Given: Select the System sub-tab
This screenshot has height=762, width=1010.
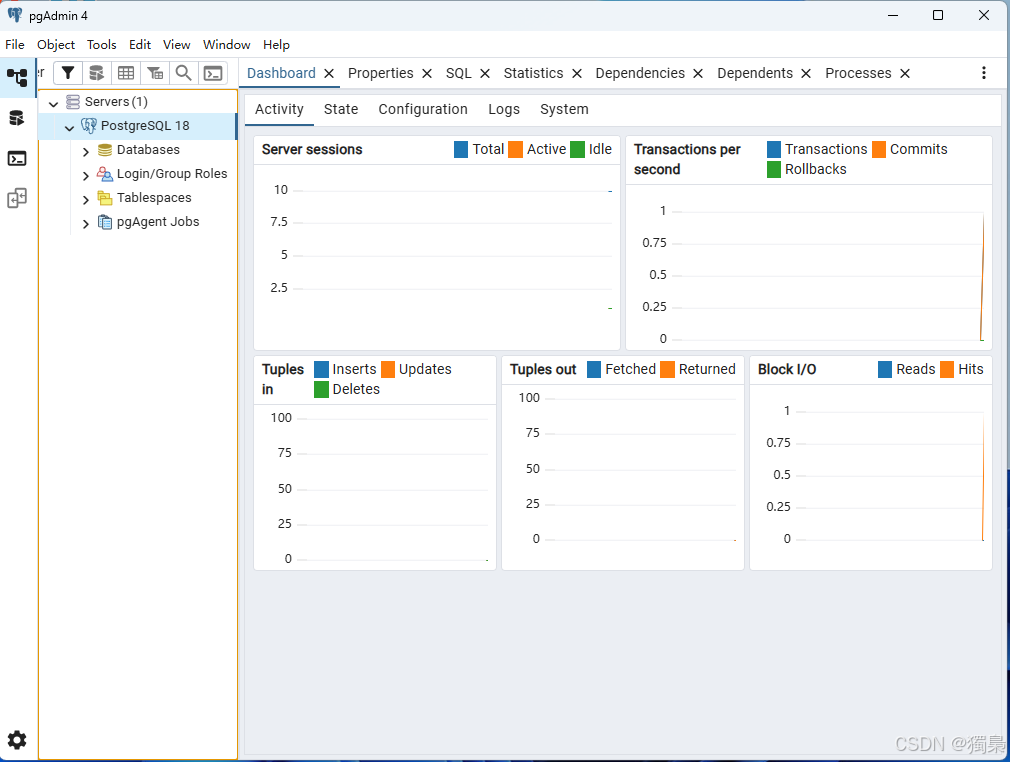Looking at the screenshot, I should [564, 109].
